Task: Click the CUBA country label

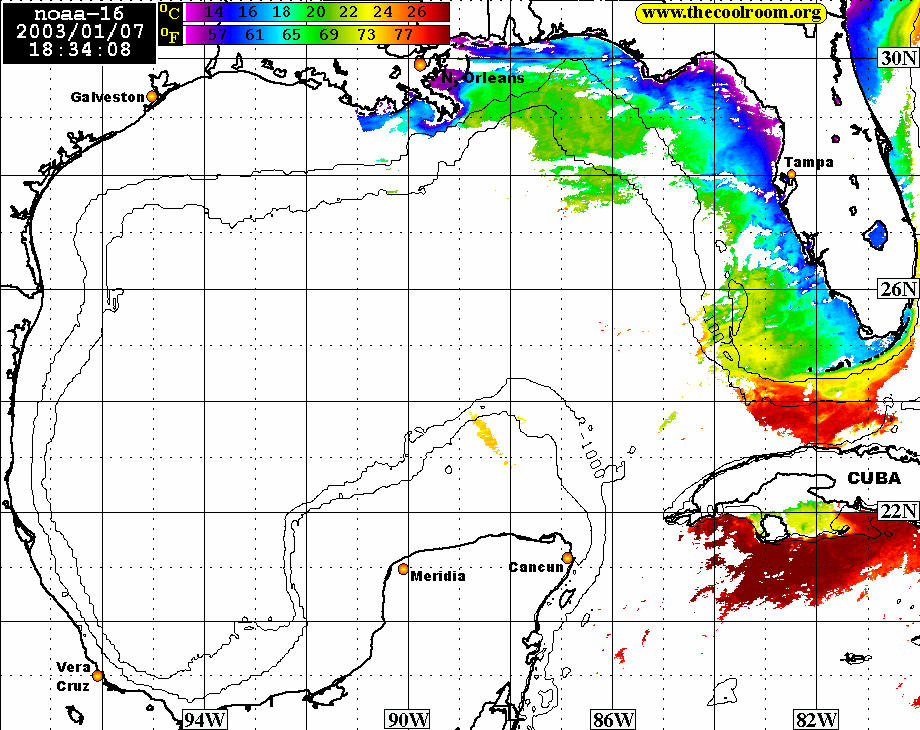Action: [x=874, y=478]
